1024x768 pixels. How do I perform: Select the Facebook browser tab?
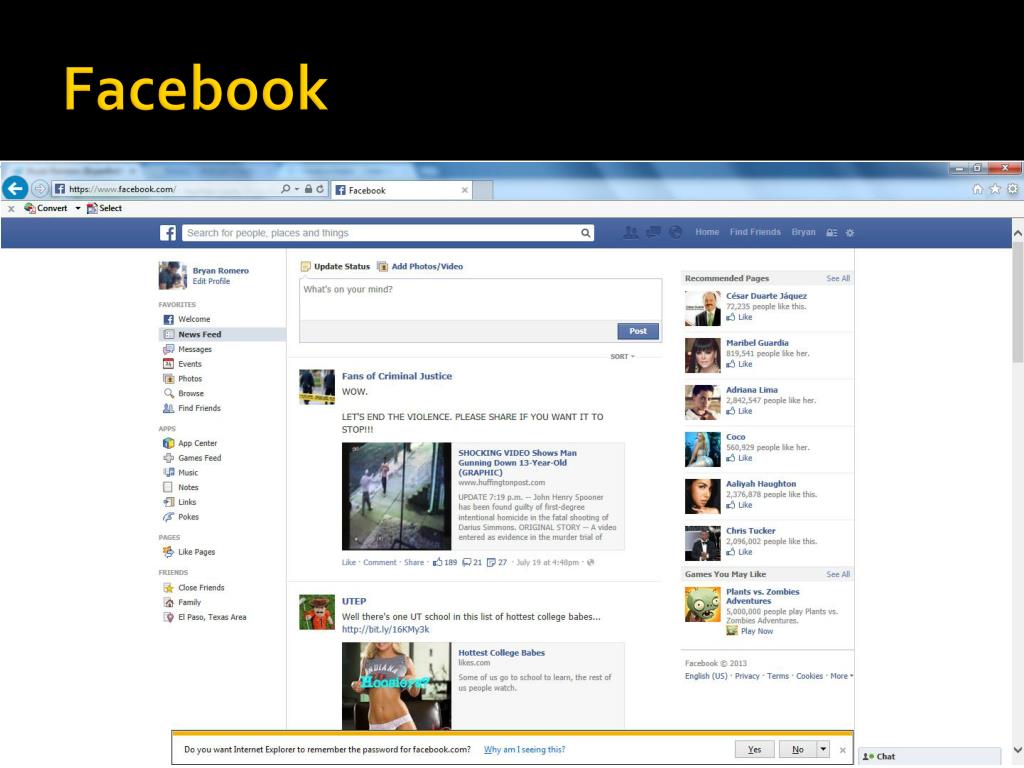[x=402, y=190]
